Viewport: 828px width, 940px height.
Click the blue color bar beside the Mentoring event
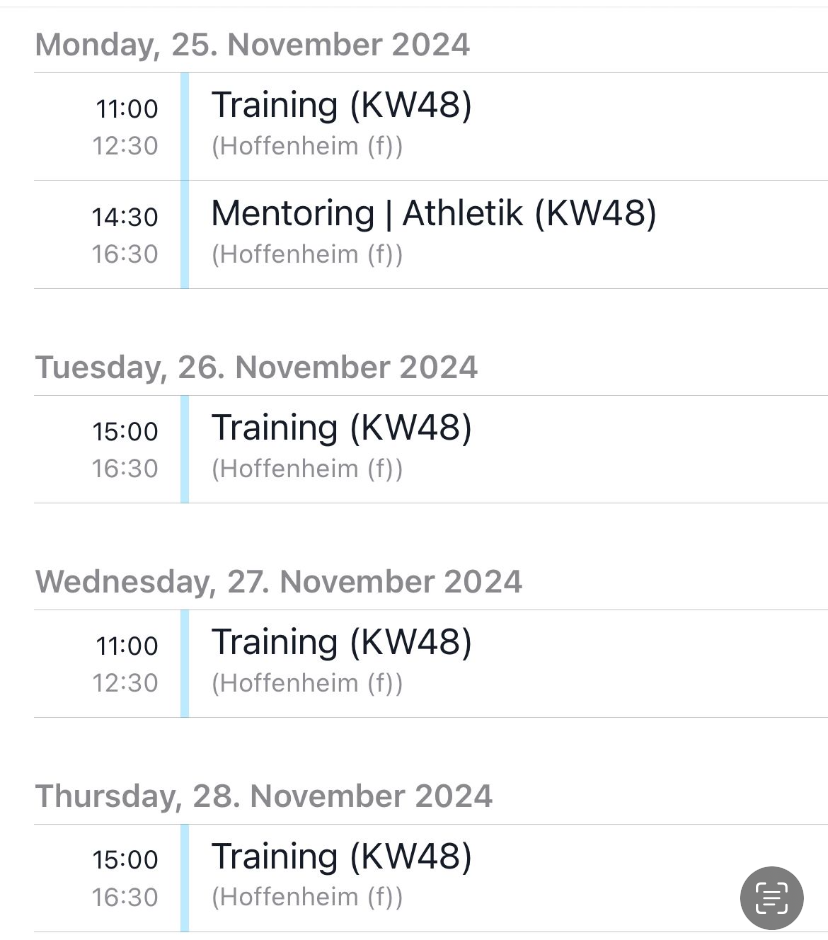pyautogui.click(x=185, y=235)
